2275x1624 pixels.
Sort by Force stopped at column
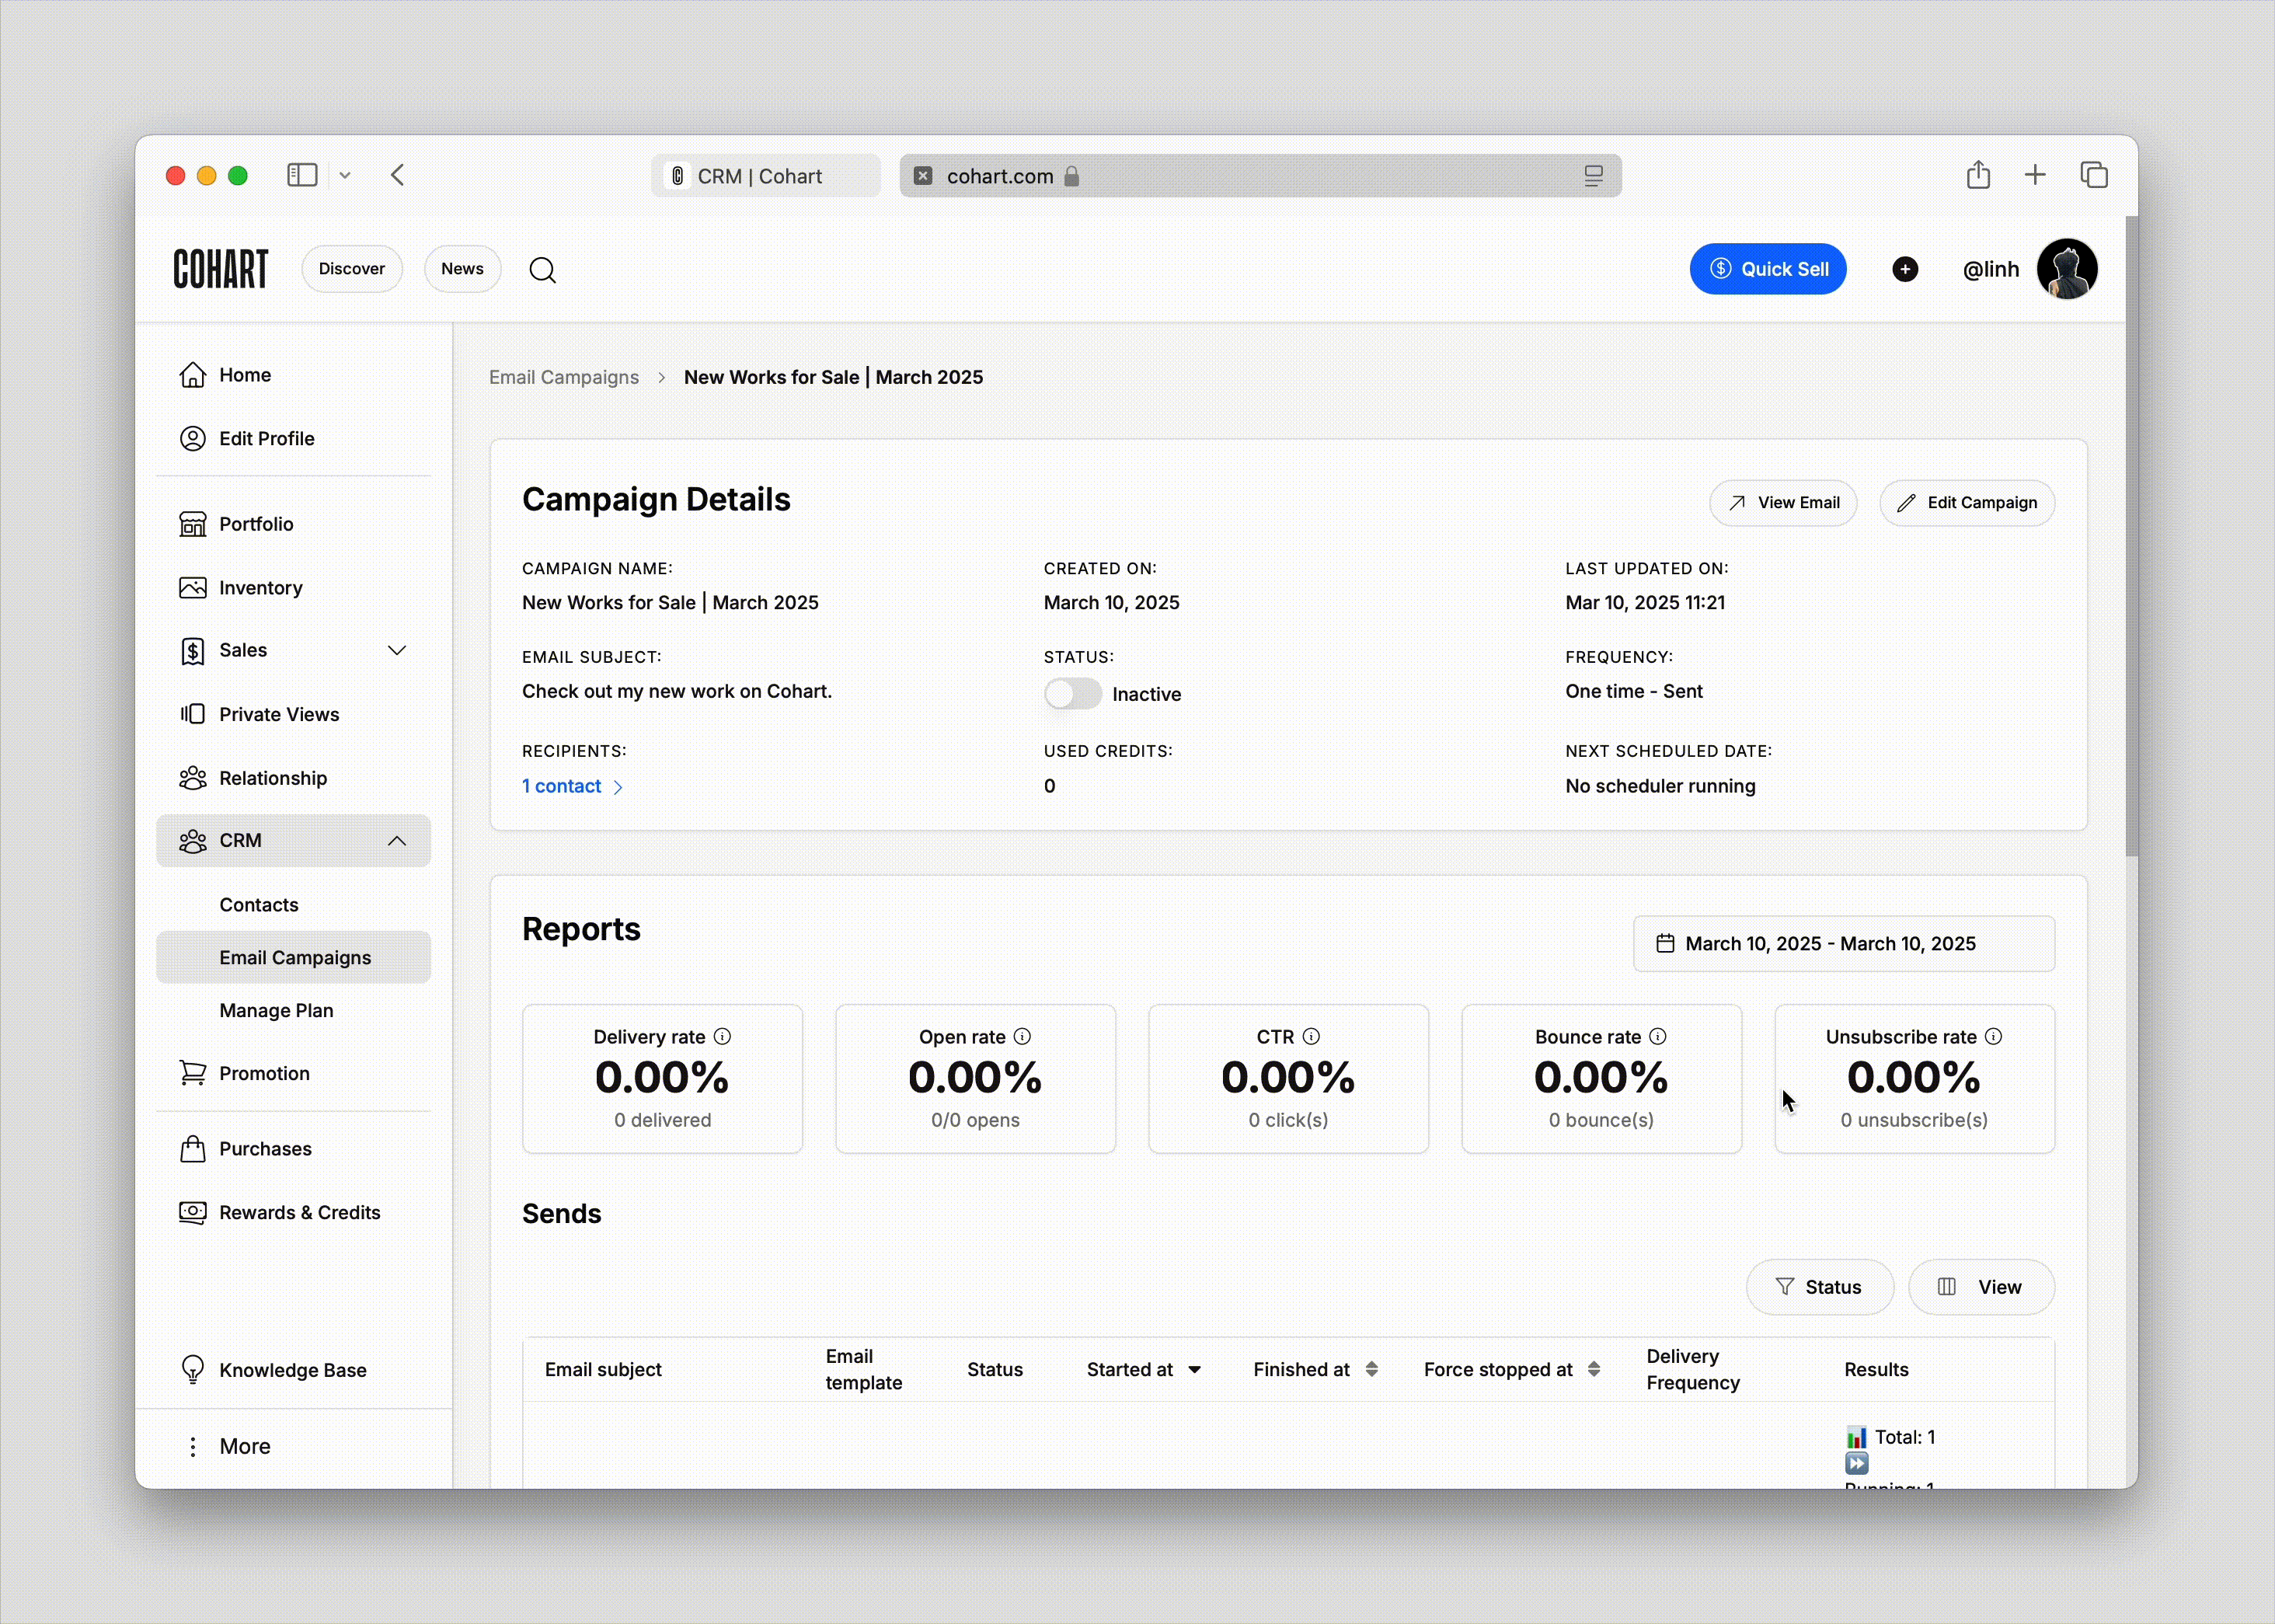(1512, 1370)
